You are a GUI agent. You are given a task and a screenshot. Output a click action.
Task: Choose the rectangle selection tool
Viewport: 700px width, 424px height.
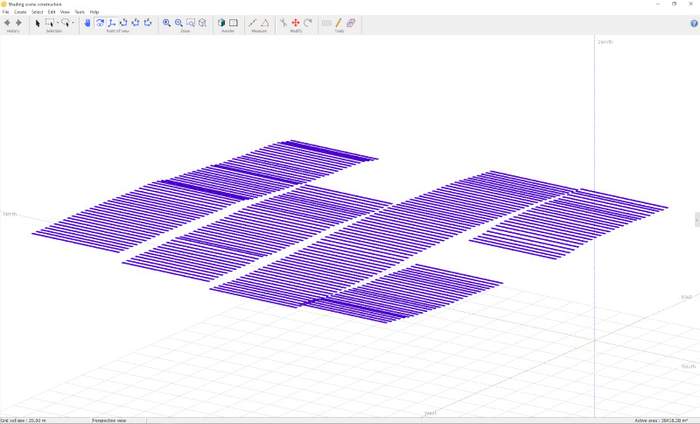[49, 23]
